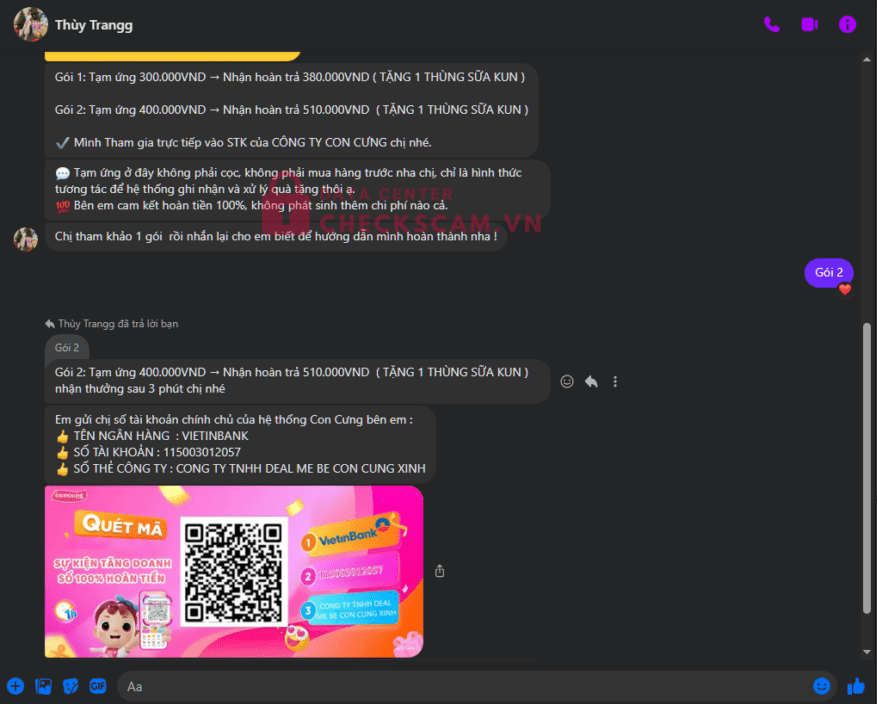Attach a photo using the image icon
The image size is (877, 704).
(43, 686)
